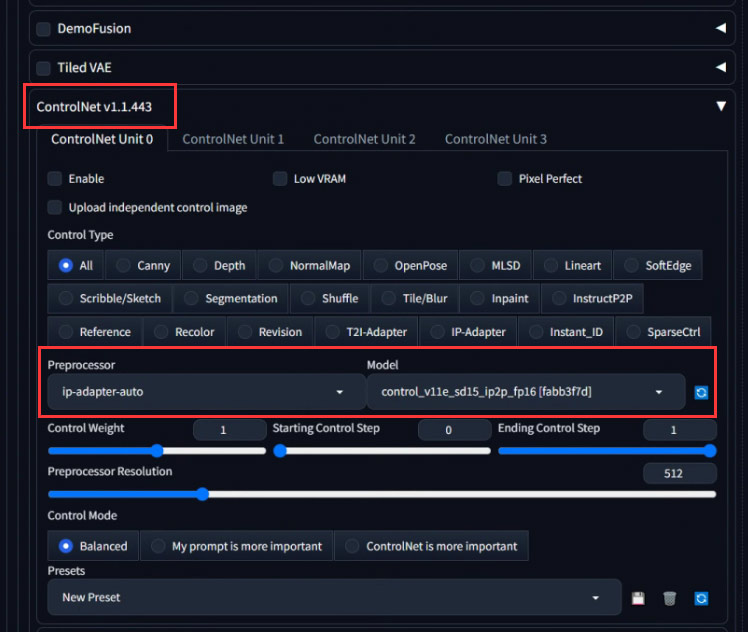Image resolution: width=748 pixels, height=632 pixels.
Task: Select the Segmentation control type
Action: (231, 299)
